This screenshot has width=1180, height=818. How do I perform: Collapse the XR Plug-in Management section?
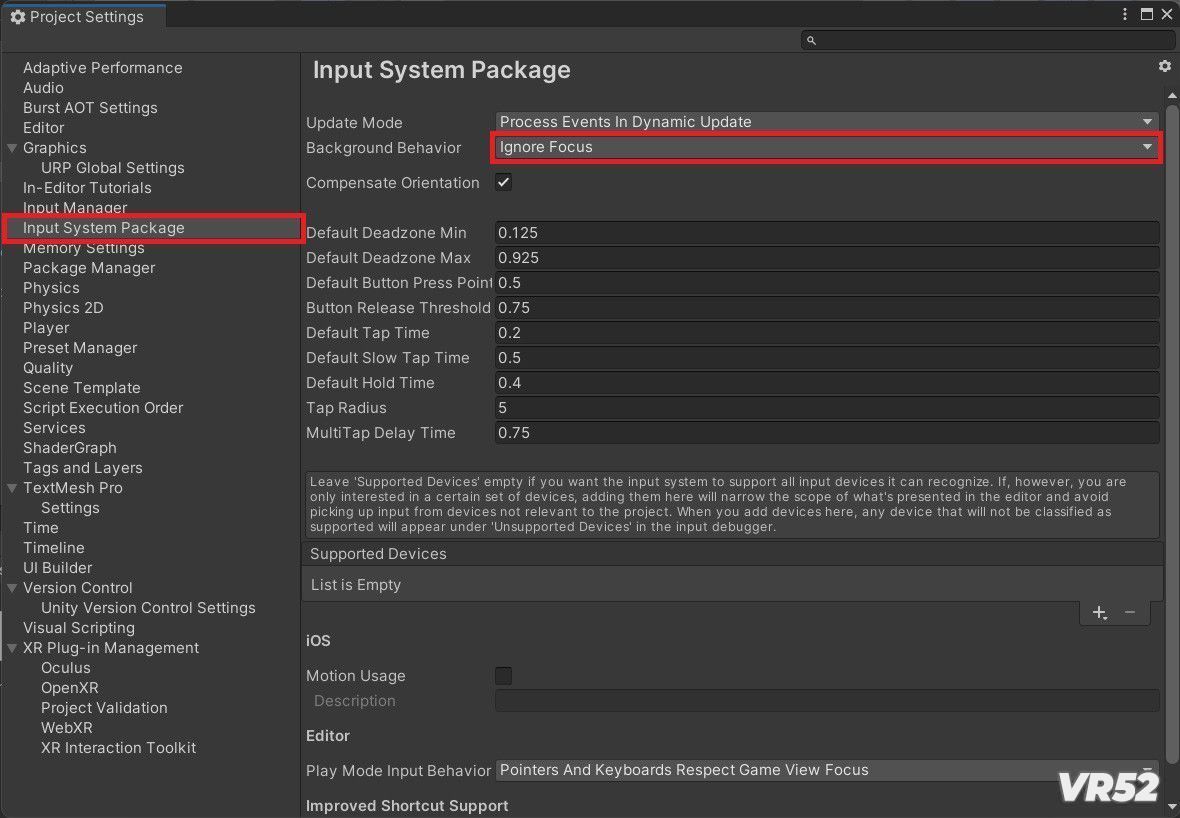tap(12, 649)
